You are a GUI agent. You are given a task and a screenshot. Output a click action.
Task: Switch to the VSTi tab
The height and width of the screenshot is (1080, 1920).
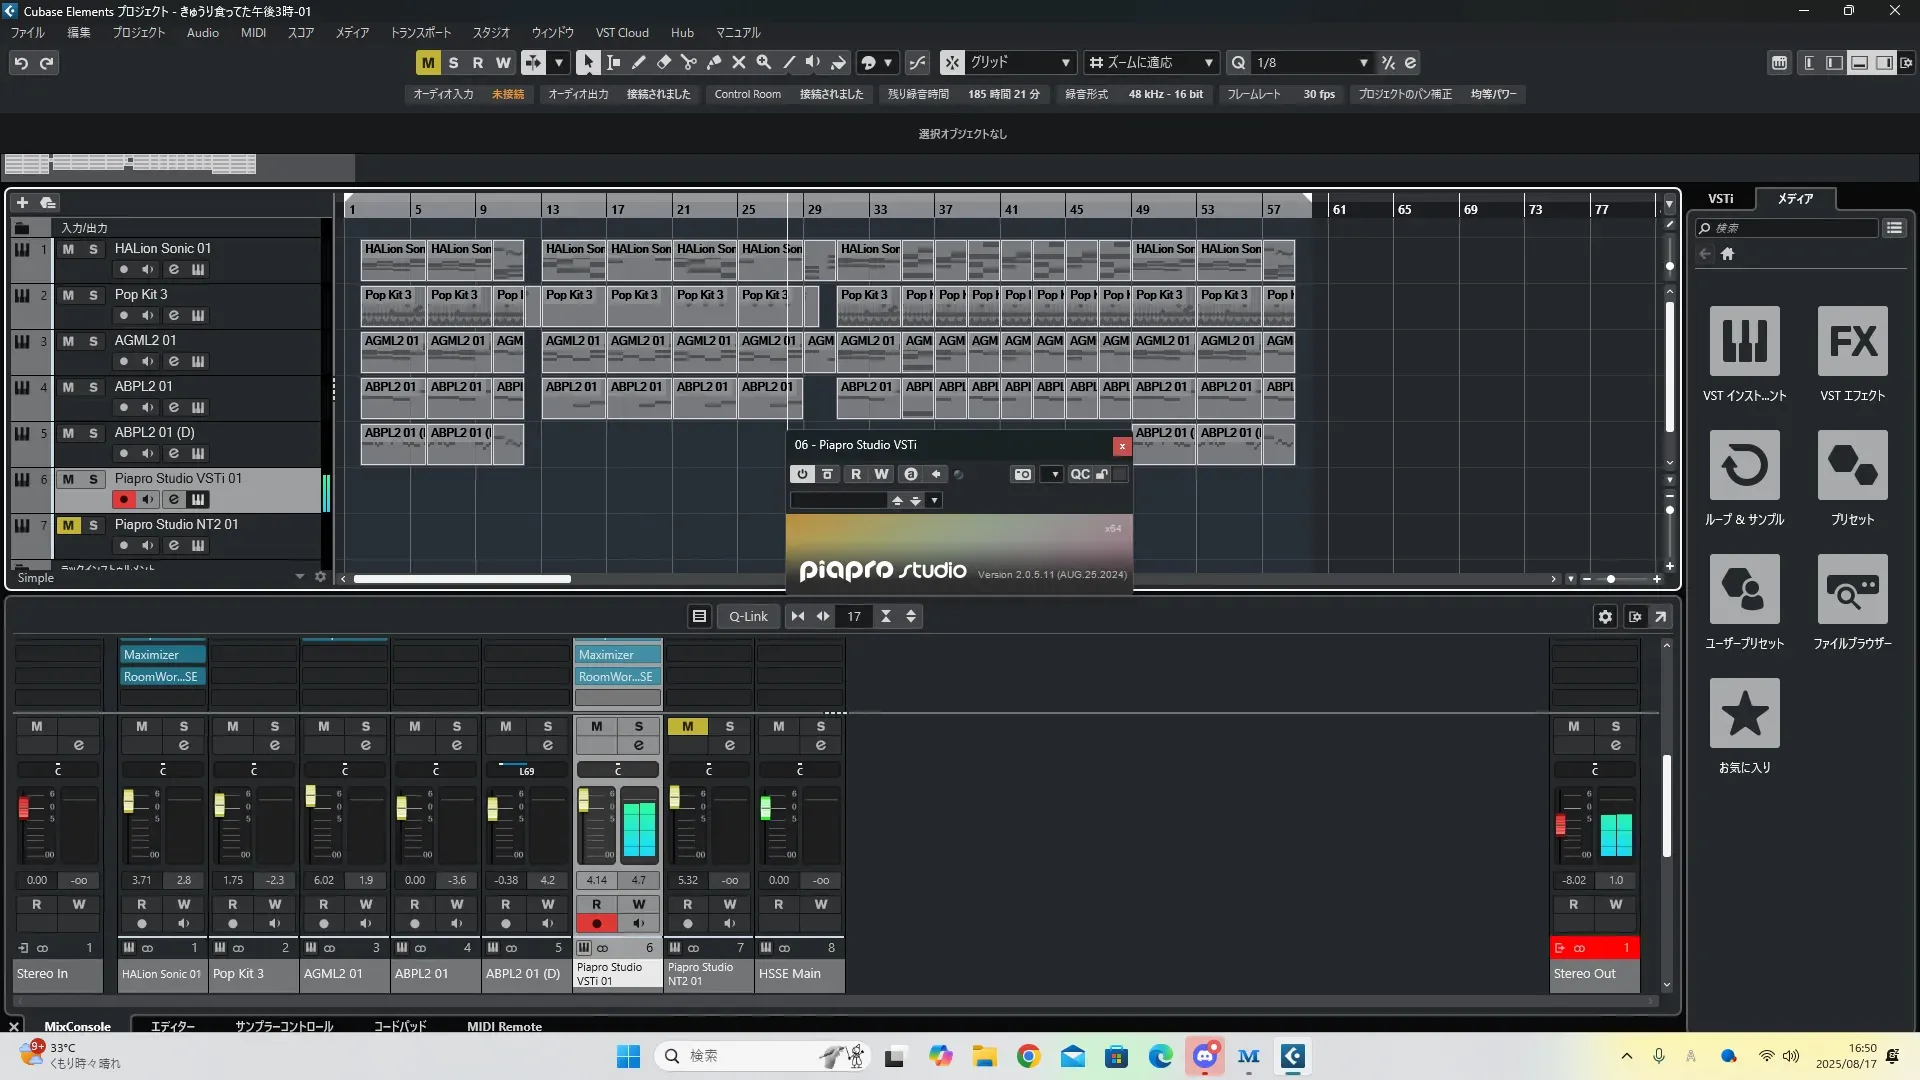point(1720,199)
